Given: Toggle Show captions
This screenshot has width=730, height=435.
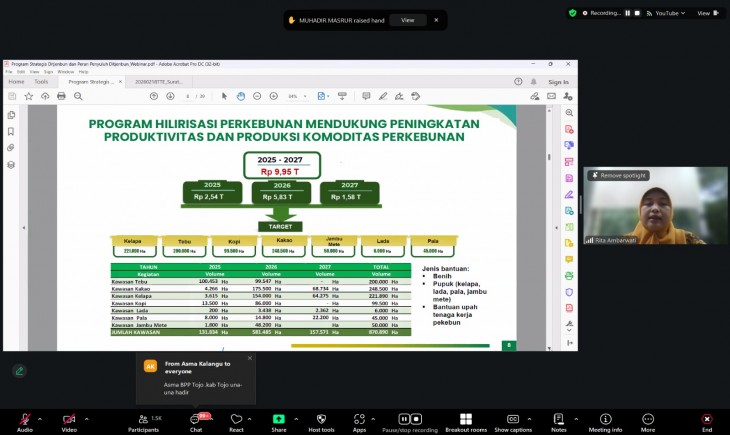Looking at the screenshot, I should coord(513,422).
